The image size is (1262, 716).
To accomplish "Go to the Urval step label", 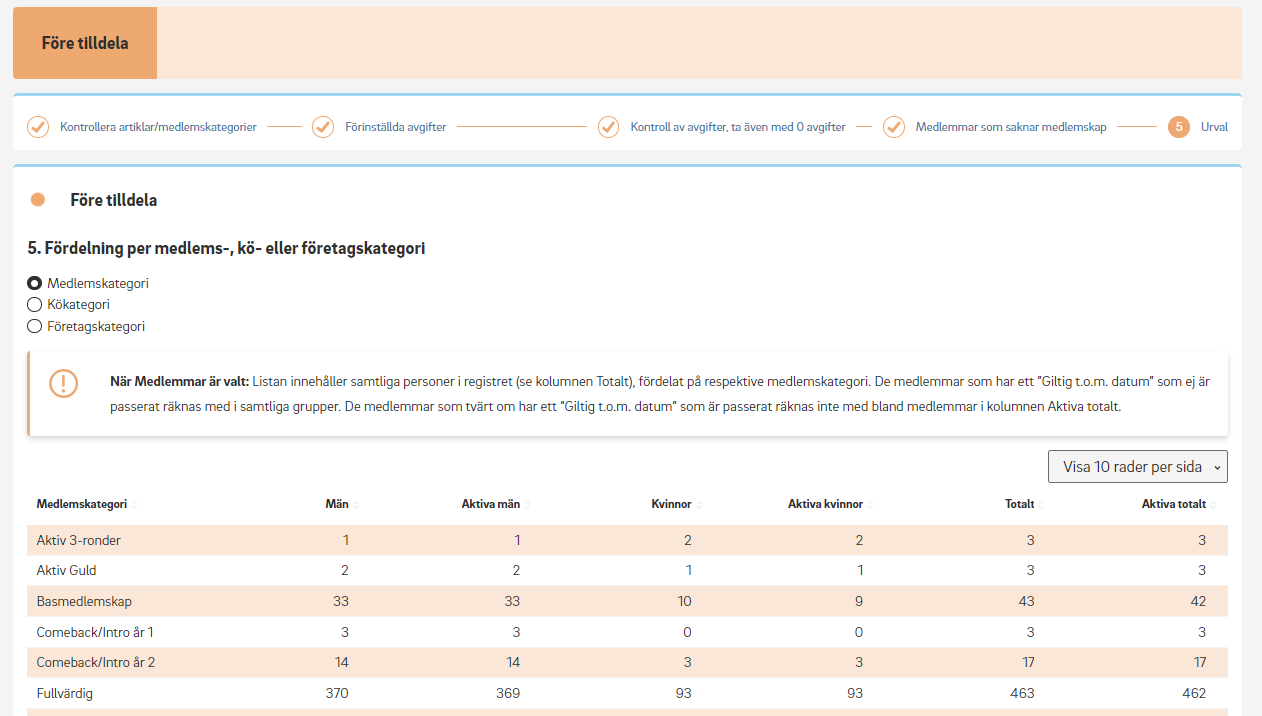I will [x=1214, y=128].
